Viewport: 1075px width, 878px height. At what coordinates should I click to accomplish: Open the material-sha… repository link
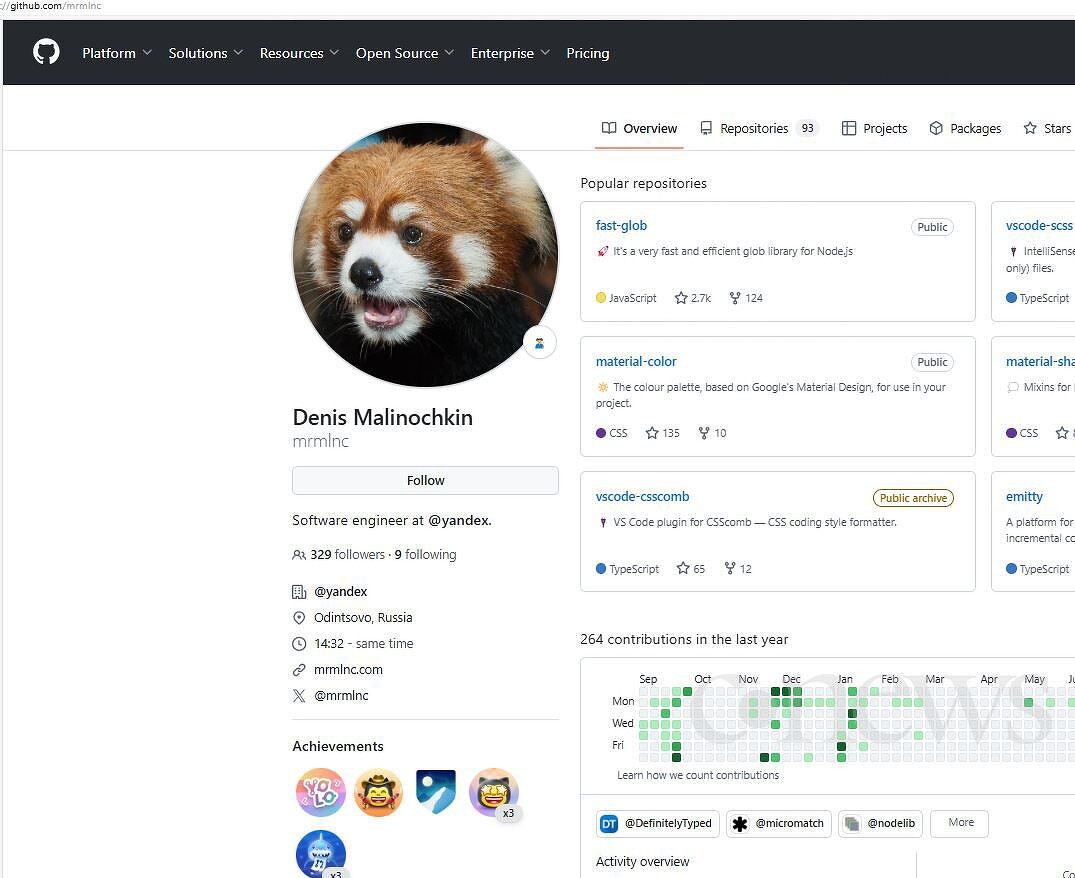click(1039, 361)
